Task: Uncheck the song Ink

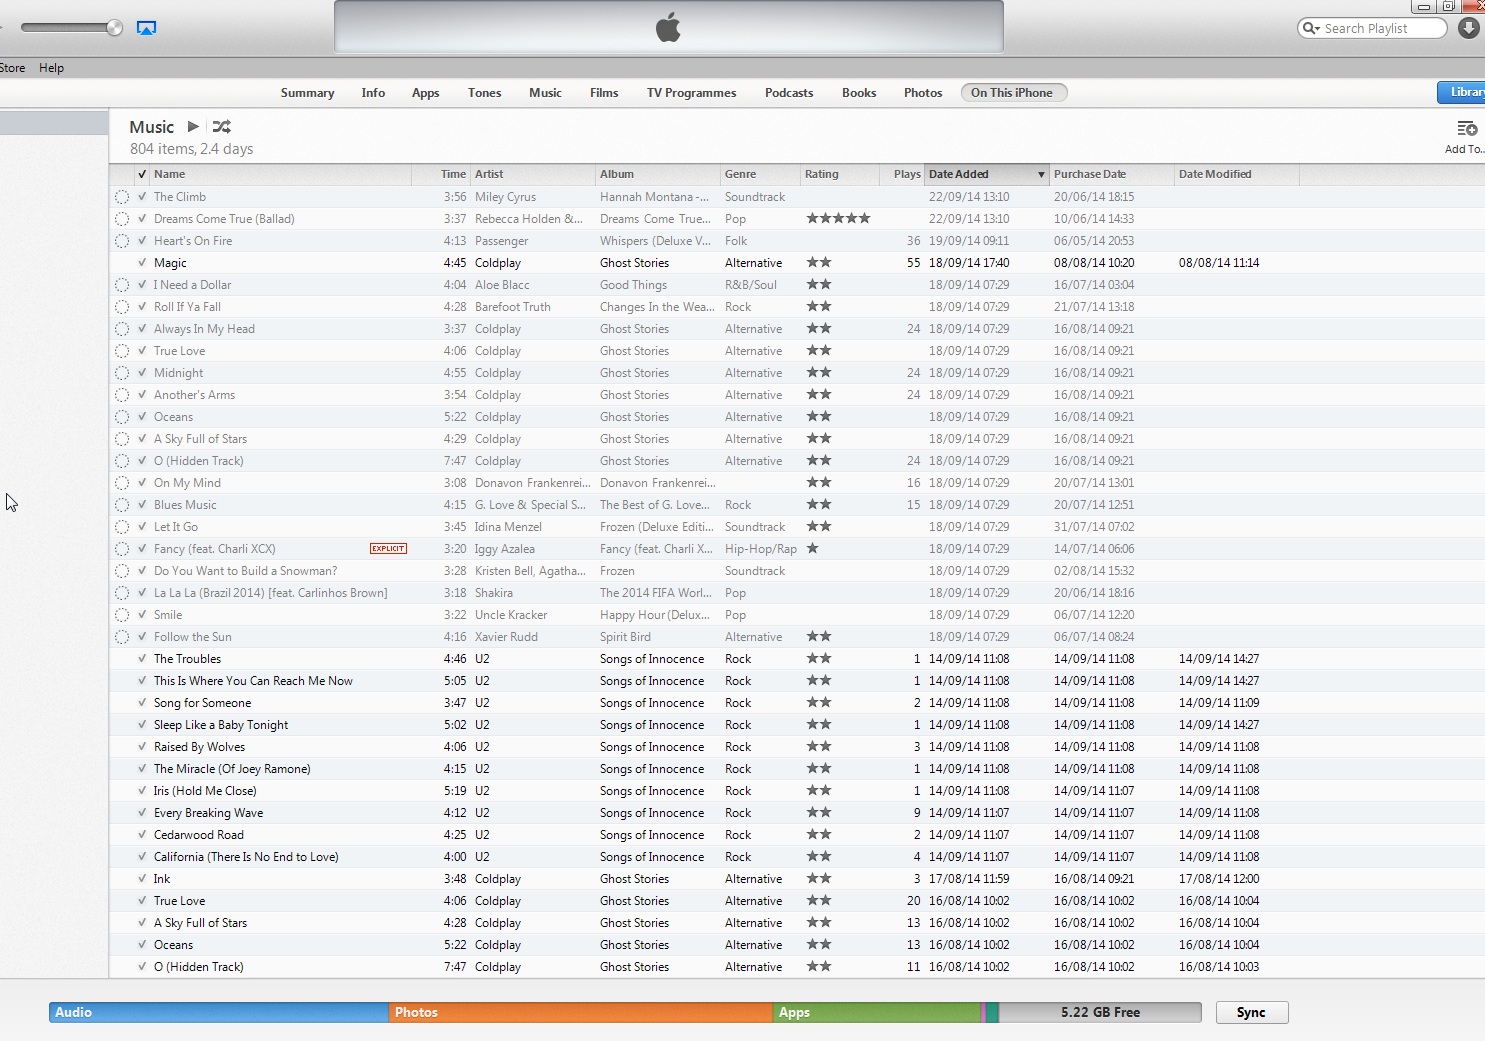Action: [142, 879]
